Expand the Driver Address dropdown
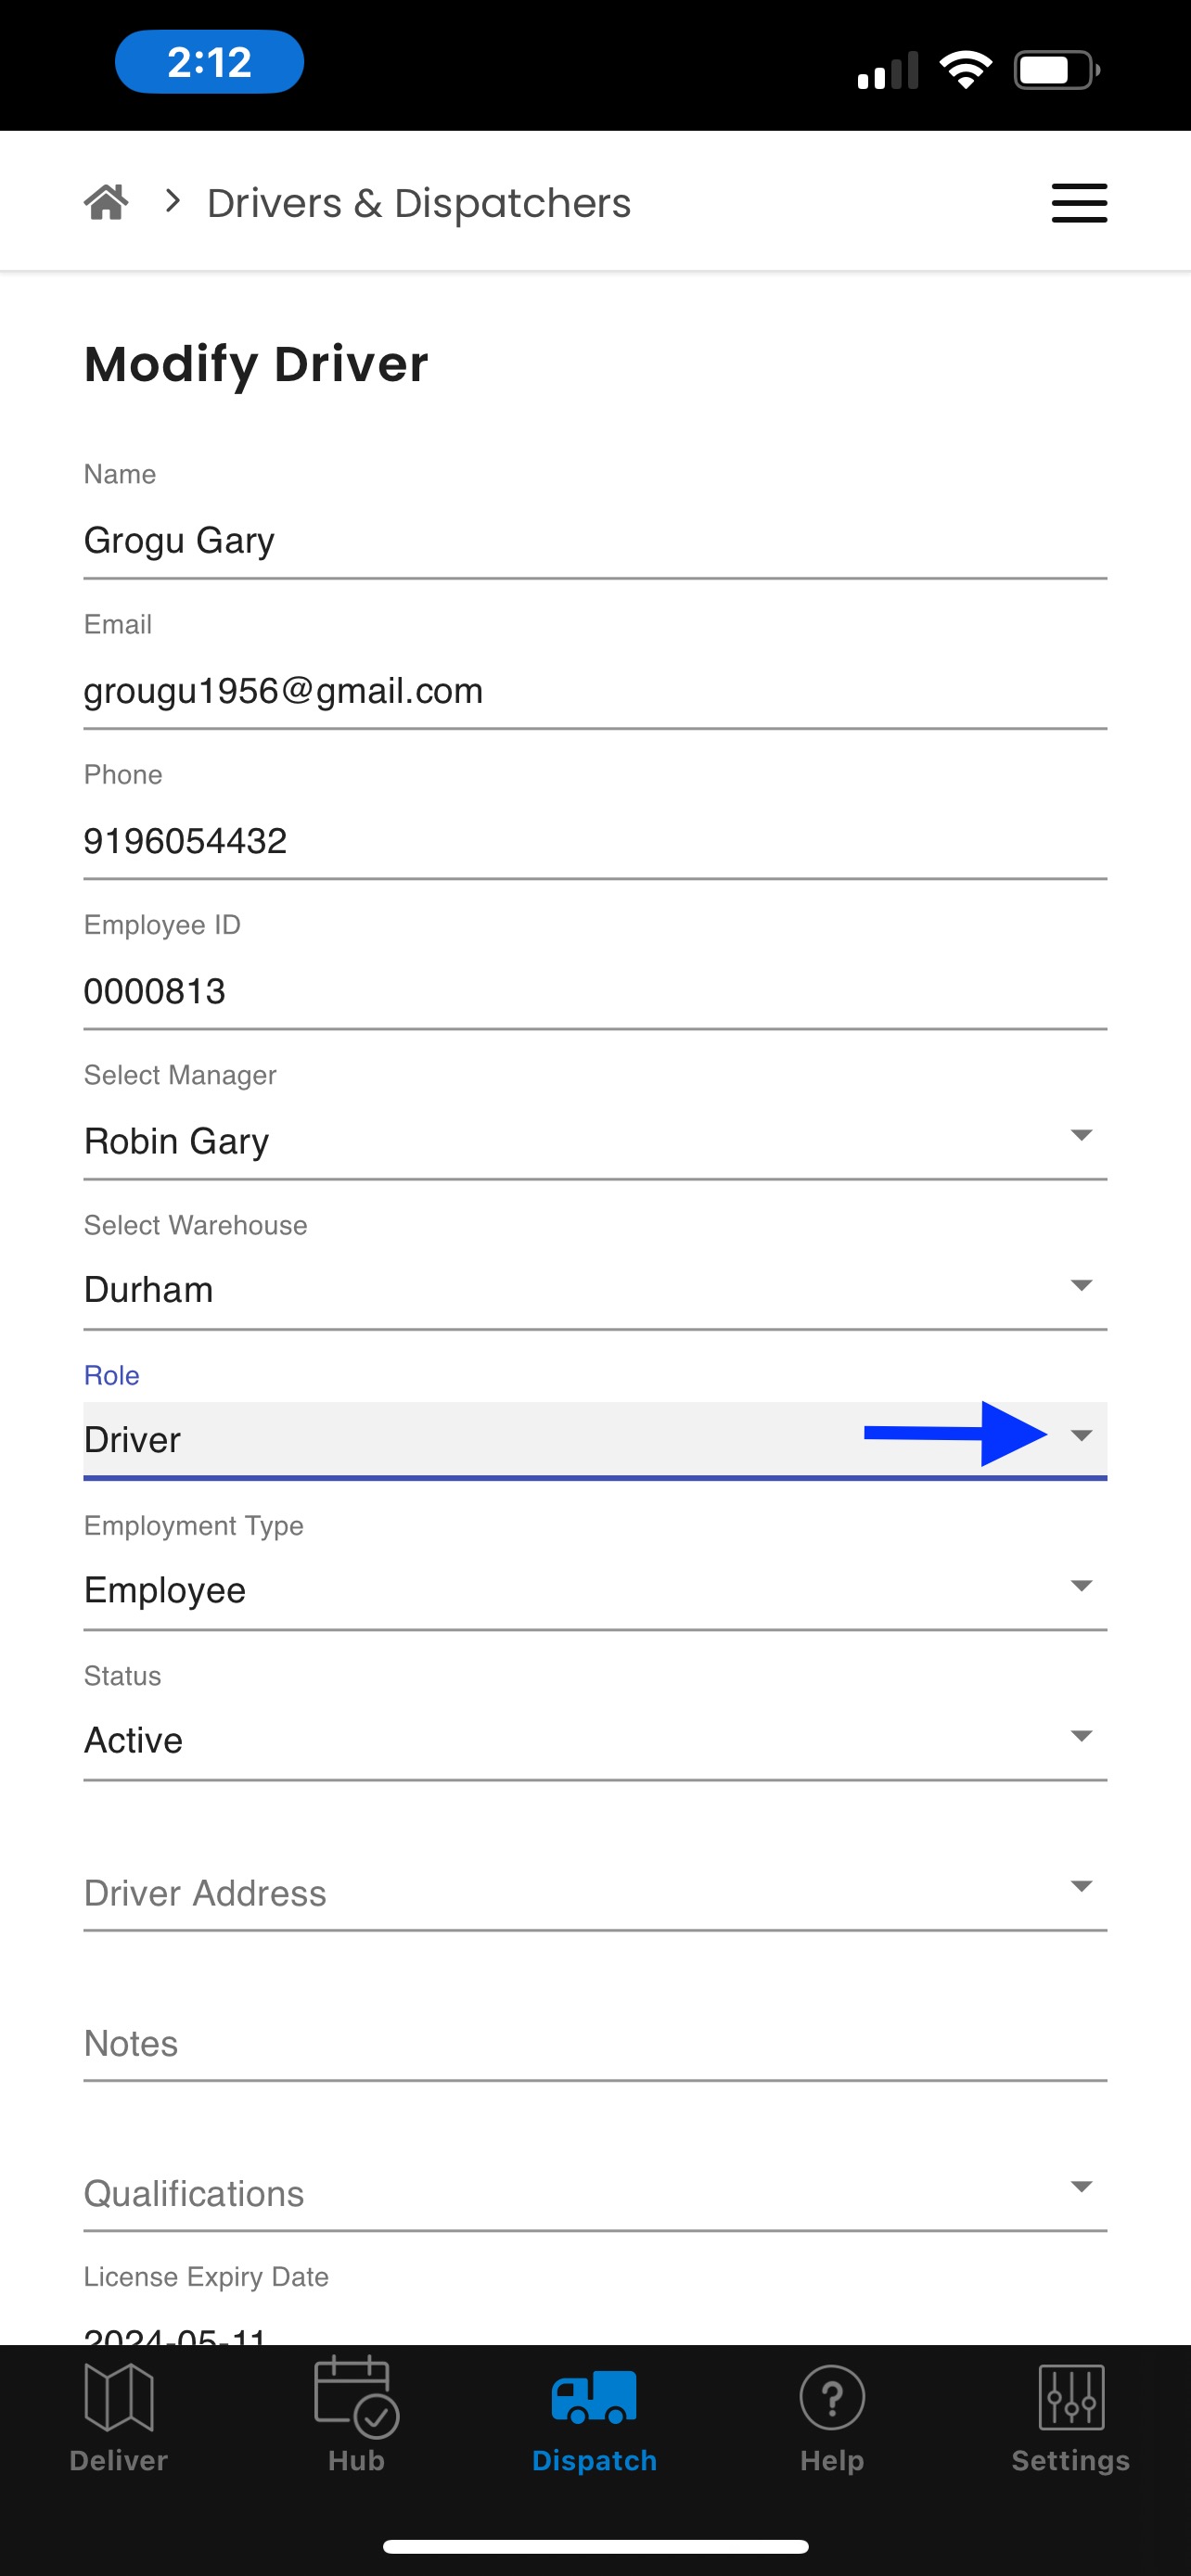Screen dimensions: 1191x2576 coord(595,1892)
